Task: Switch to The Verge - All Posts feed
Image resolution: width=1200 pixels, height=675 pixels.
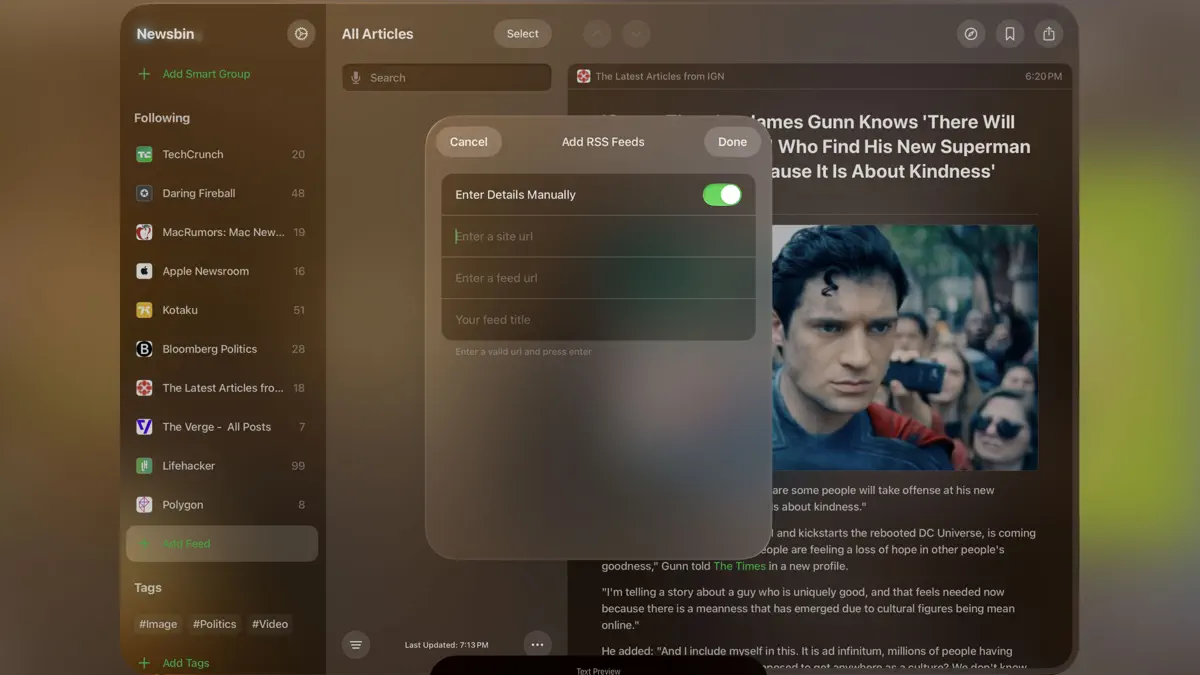Action: click(x=216, y=426)
